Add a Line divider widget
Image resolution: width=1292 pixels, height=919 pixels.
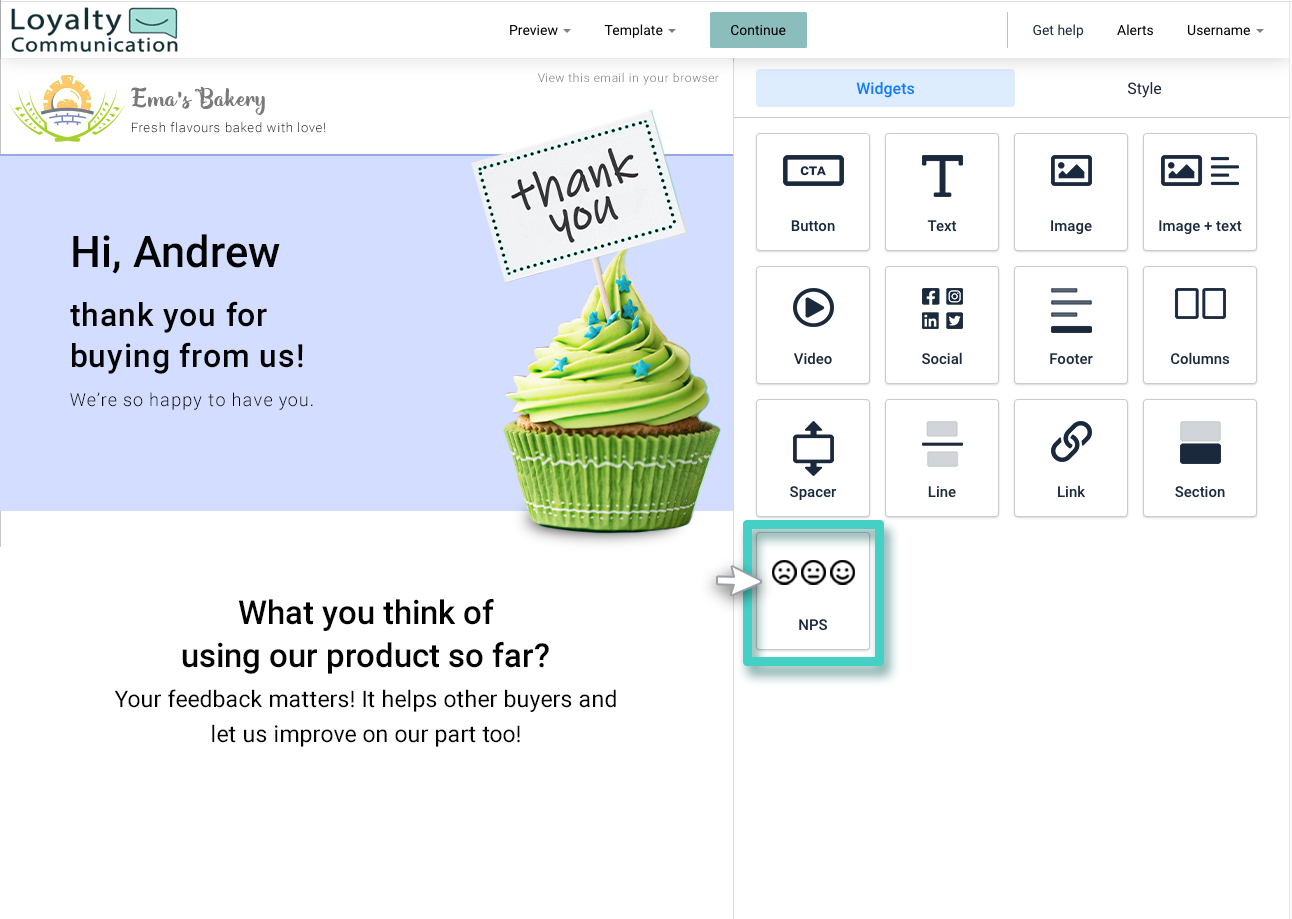(941, 458)
